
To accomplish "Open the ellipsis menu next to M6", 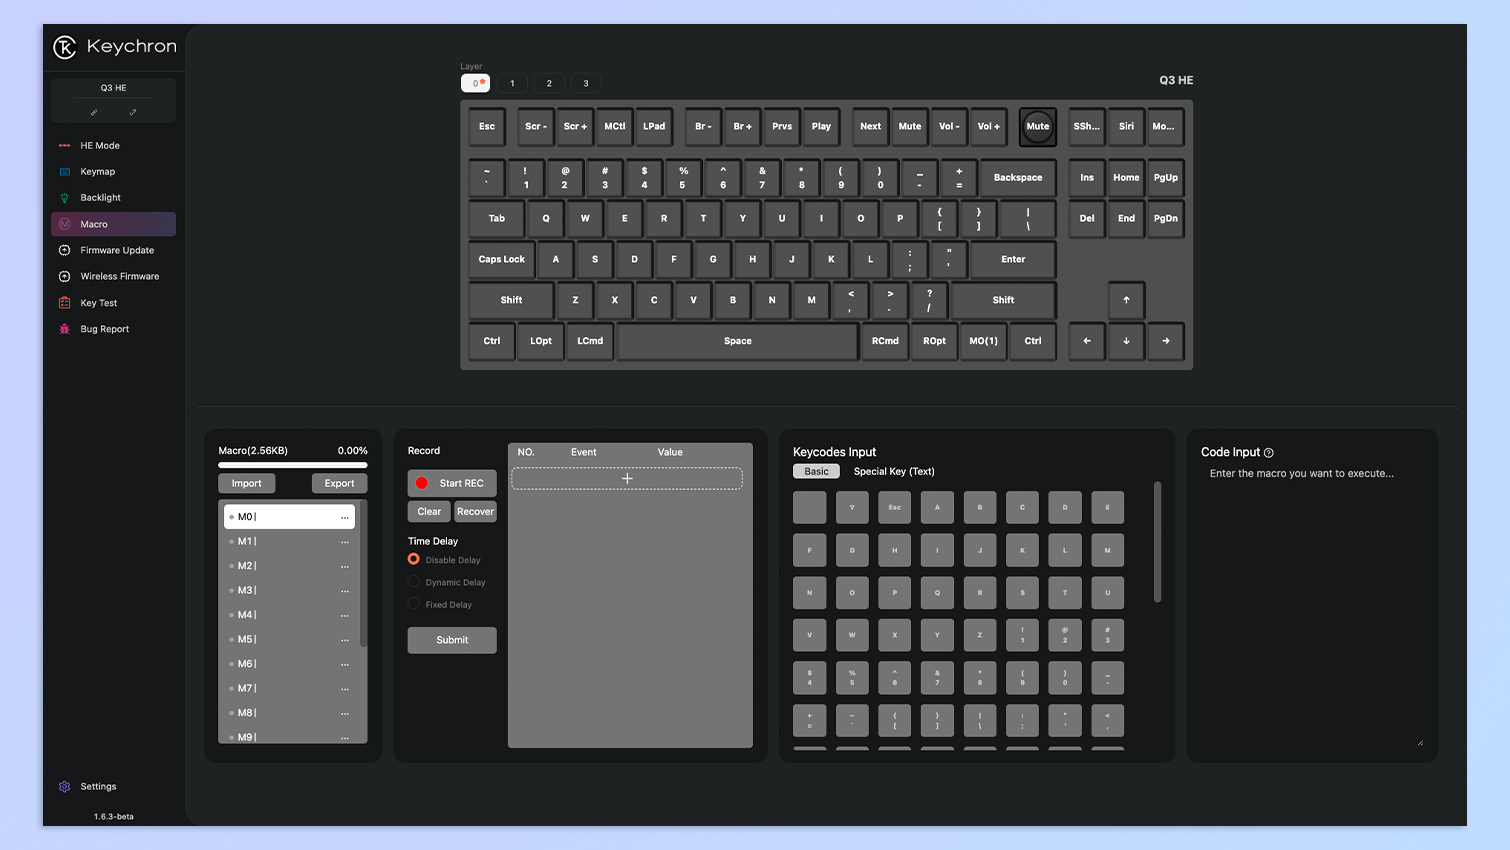I will click(345, 664).
